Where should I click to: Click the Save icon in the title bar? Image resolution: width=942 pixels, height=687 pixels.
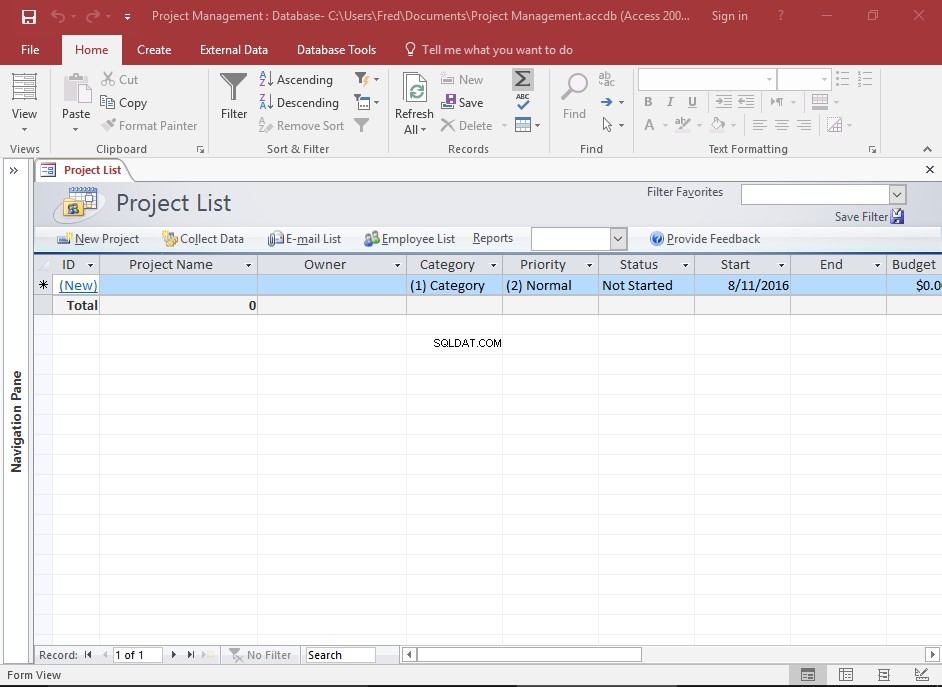click(28, 16)
